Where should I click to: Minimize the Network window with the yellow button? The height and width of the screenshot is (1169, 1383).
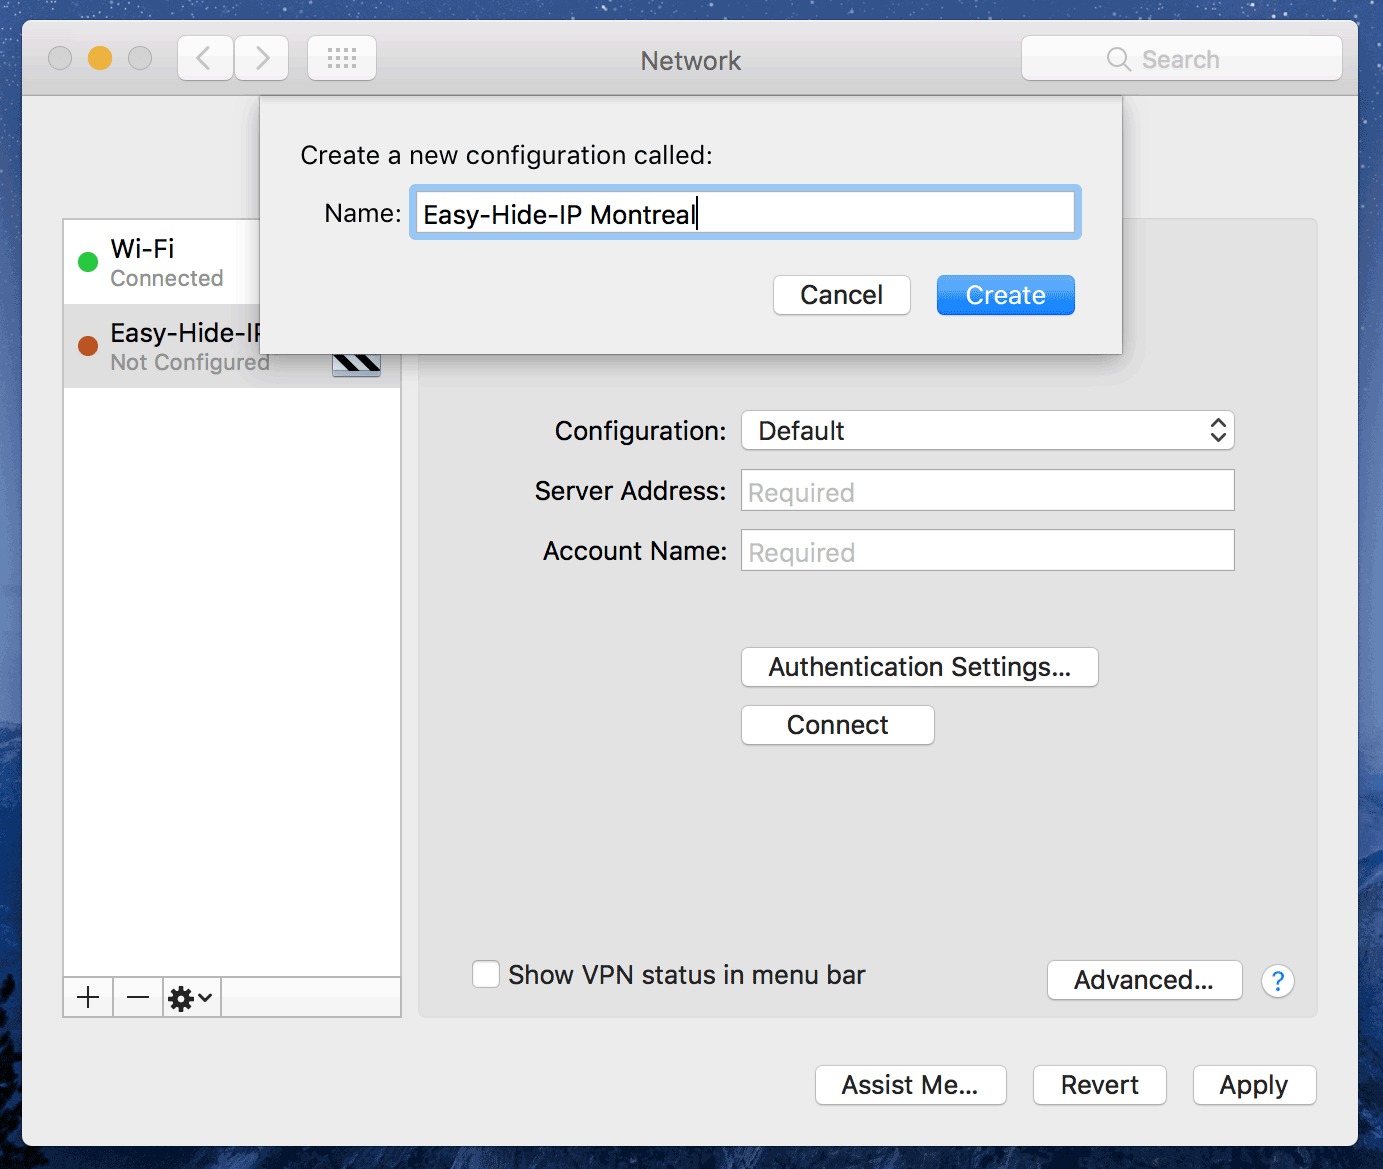100,58
